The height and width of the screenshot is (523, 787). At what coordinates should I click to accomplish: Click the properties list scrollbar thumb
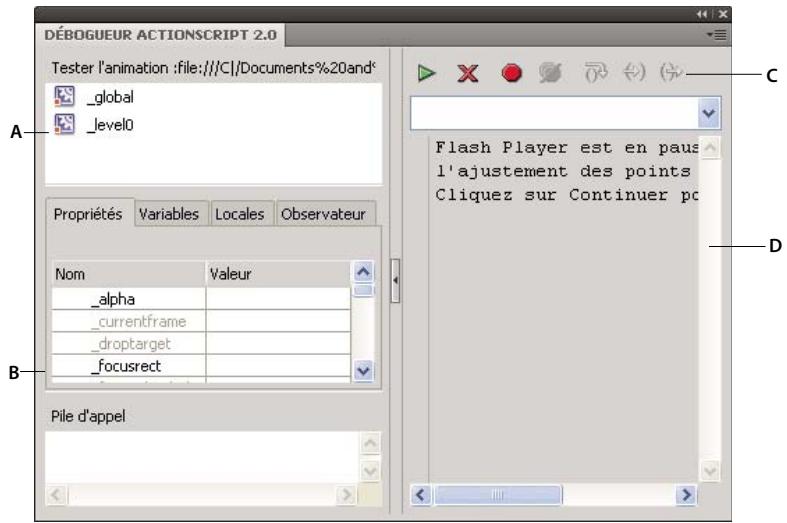(363, 291)
